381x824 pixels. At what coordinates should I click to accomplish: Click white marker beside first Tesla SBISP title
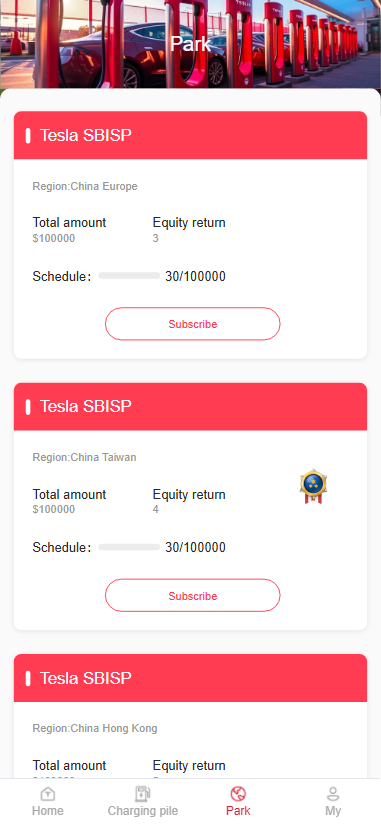28,135
